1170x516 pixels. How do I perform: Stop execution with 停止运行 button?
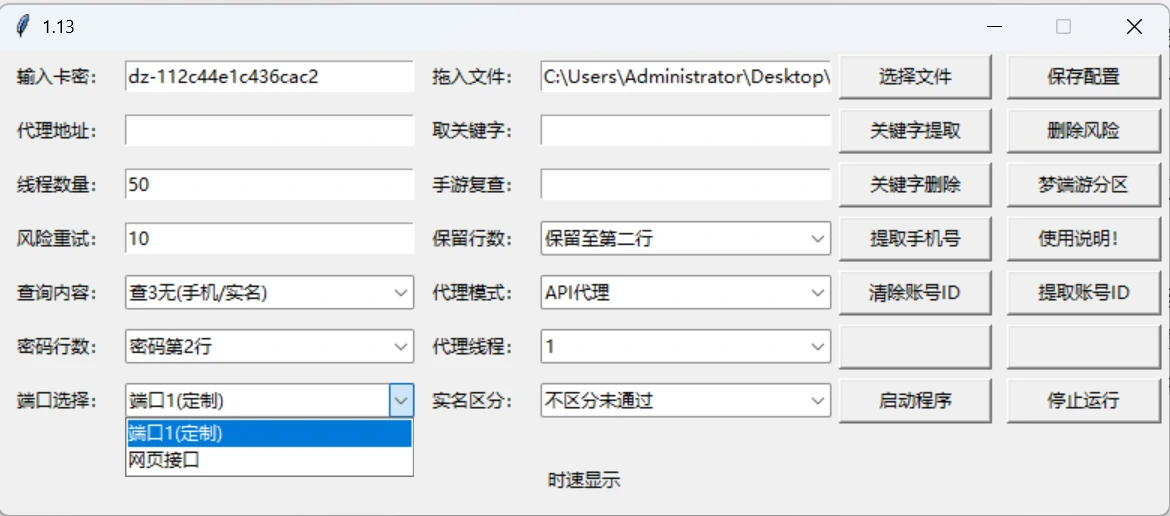click(1083, 400)
